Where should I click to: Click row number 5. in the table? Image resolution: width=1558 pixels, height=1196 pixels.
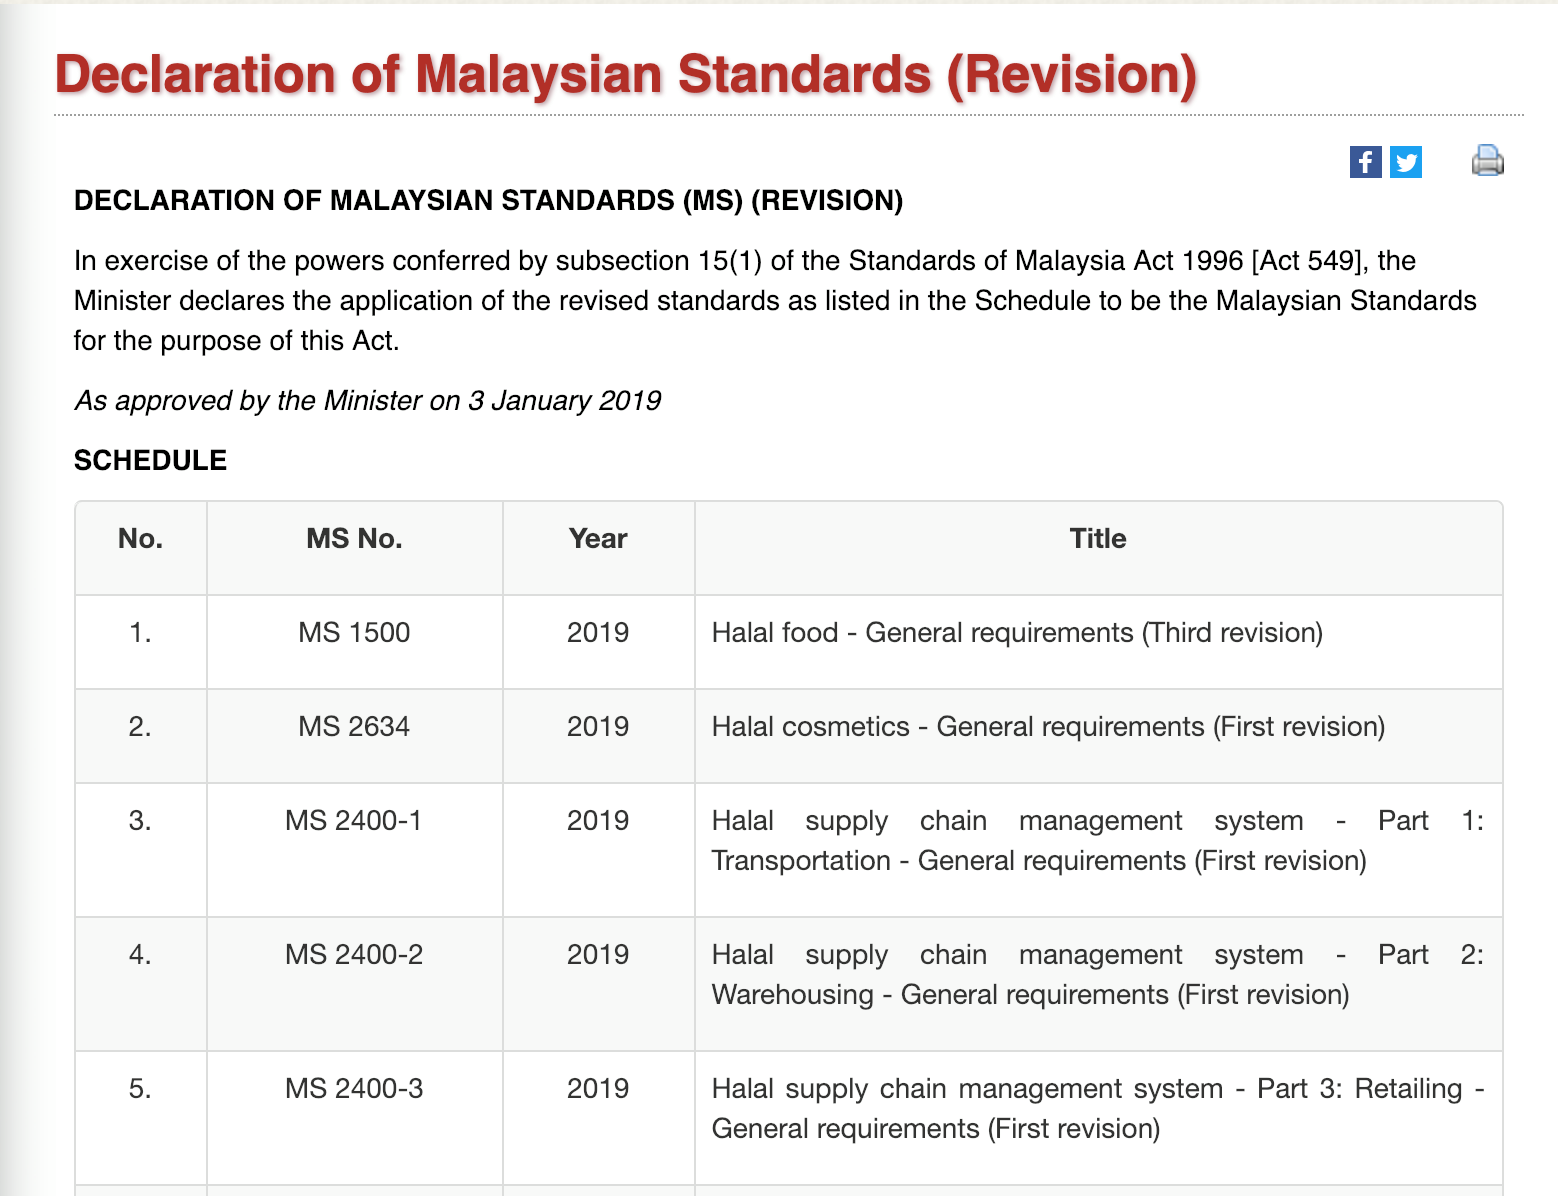(x=140, y=1089)
